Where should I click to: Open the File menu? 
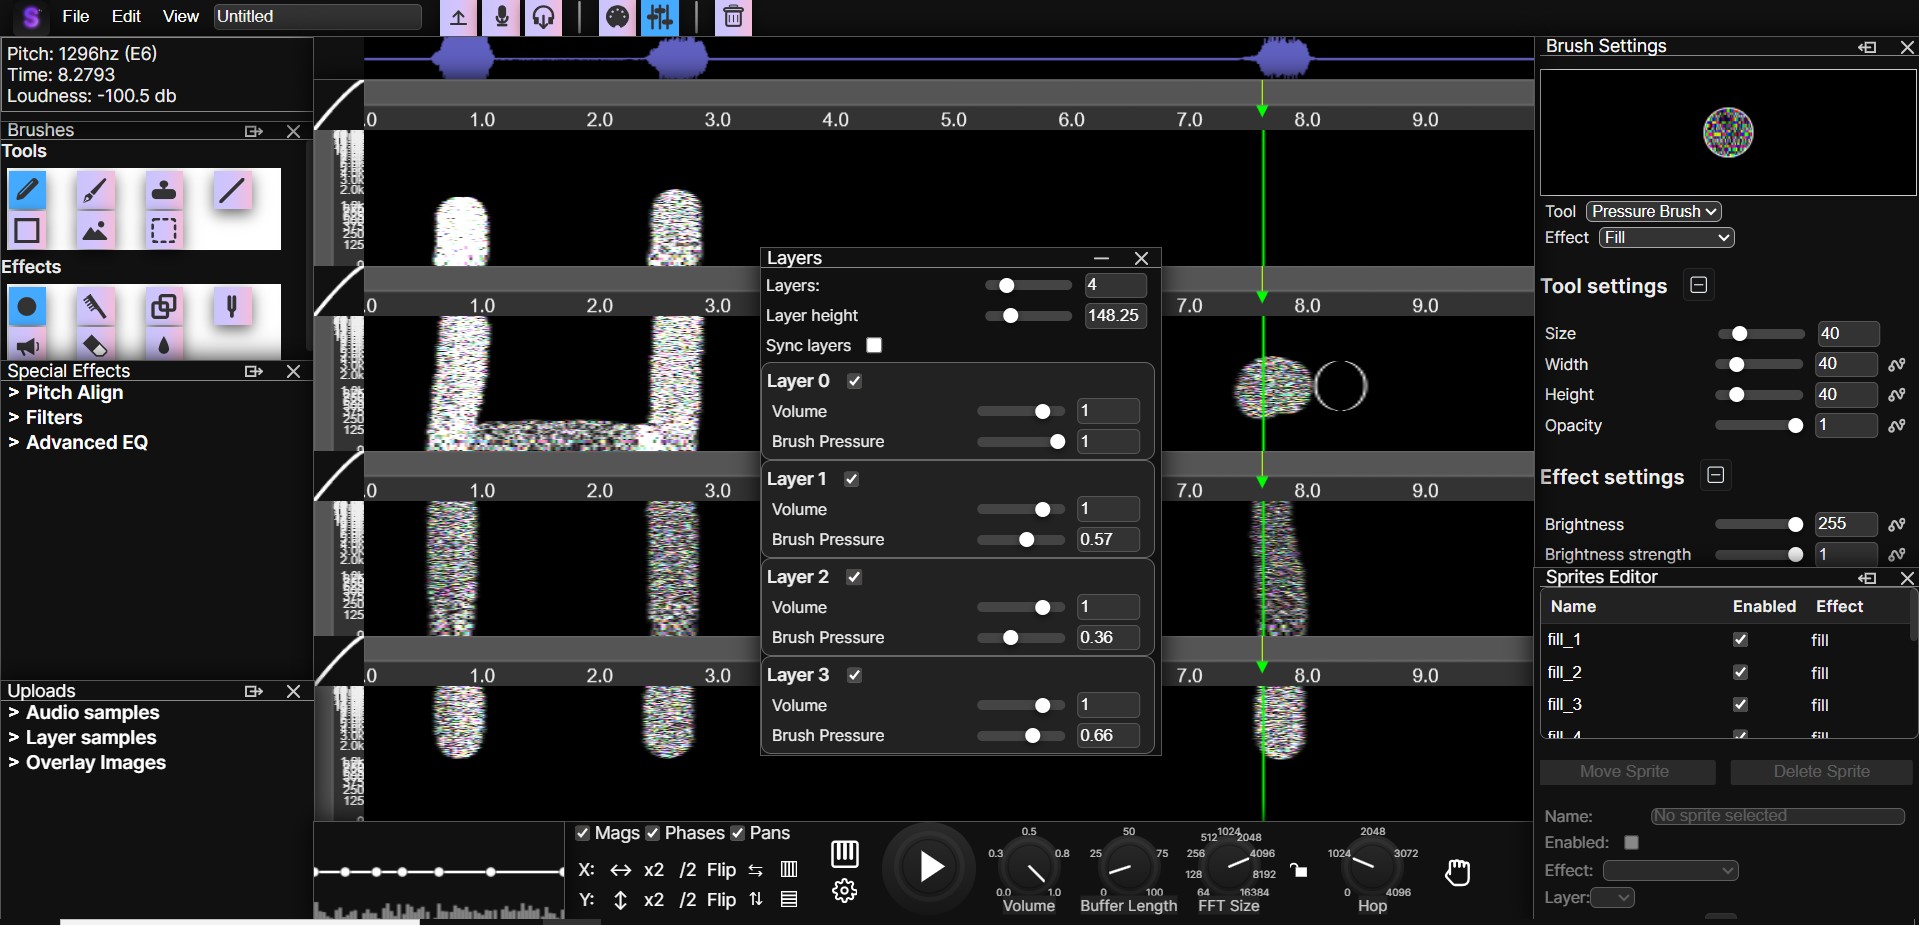click(x=76, y=16)
